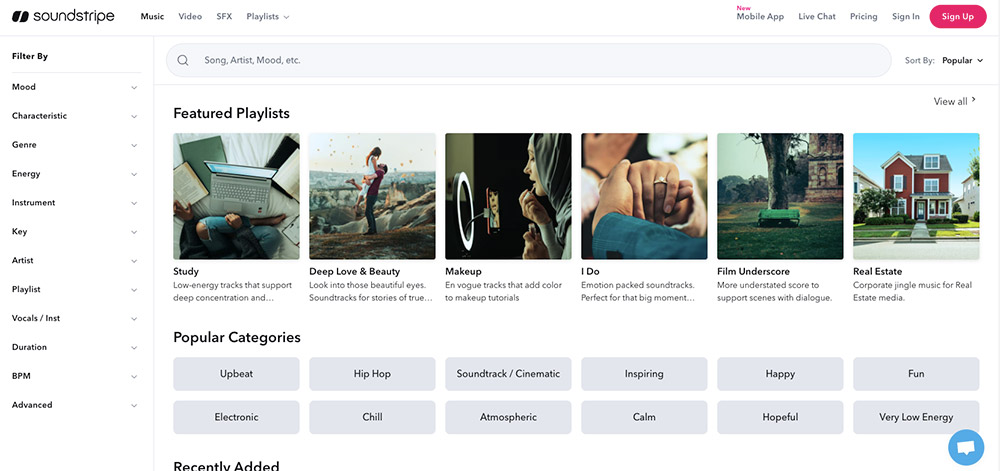Open the Makeup playlist thumbnail
Viewport: 1000px width, 471px height.
(508, 196)
